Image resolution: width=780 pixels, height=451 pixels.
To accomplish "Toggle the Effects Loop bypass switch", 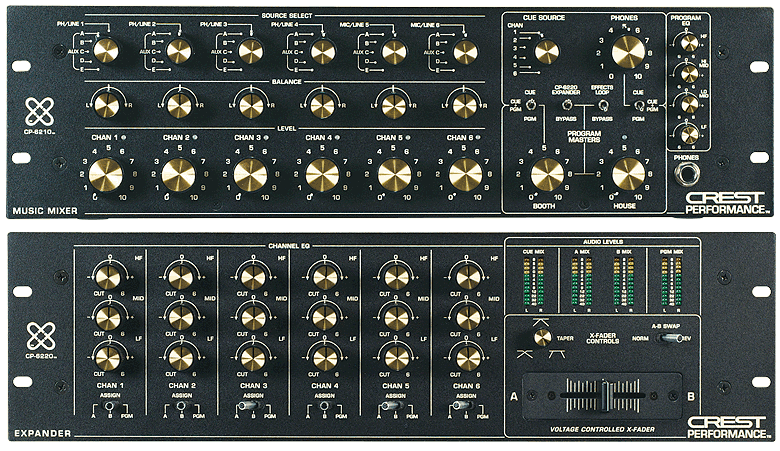I will pos(603,105).
